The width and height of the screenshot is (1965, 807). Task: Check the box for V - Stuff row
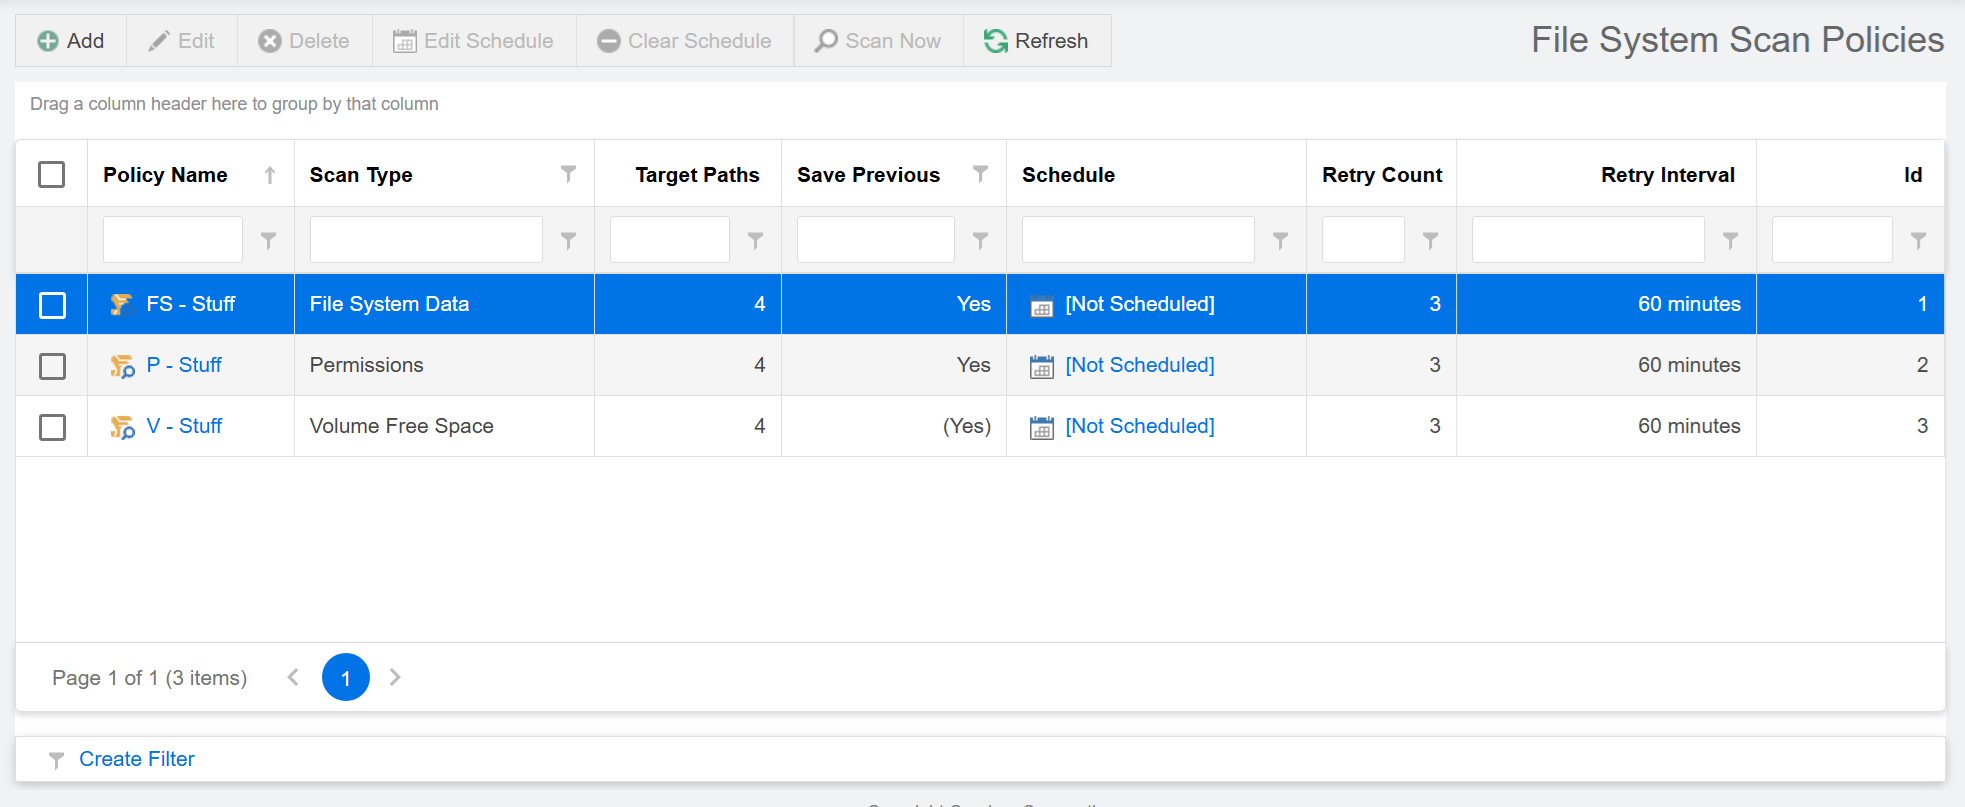52,427
